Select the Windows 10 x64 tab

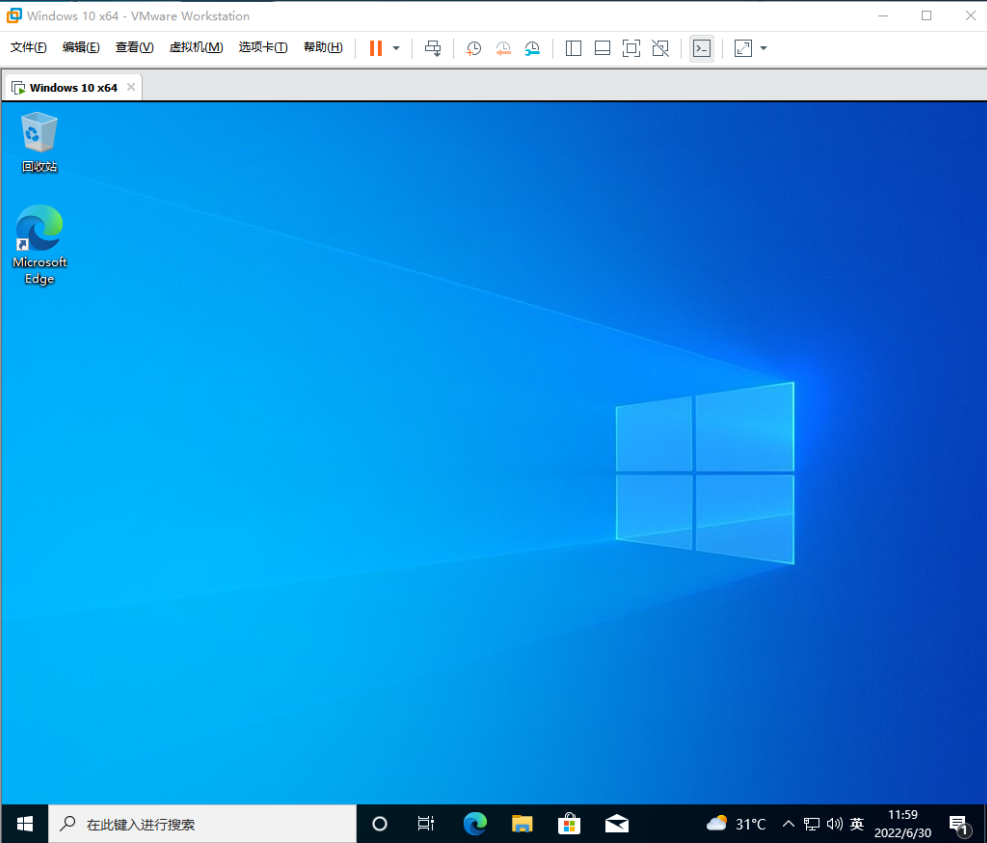pos(73,88)
